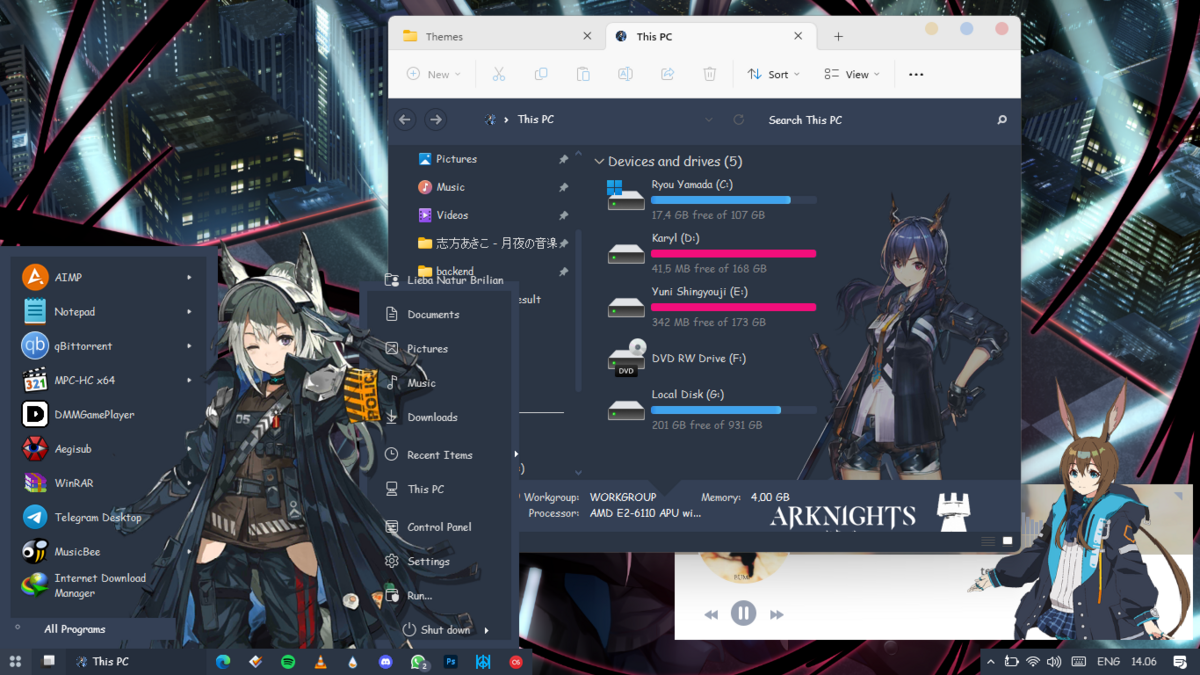Open Photoshop taskbar icon
The width and height of the screenshot is (1200, 675).
(x=451, y=662)
